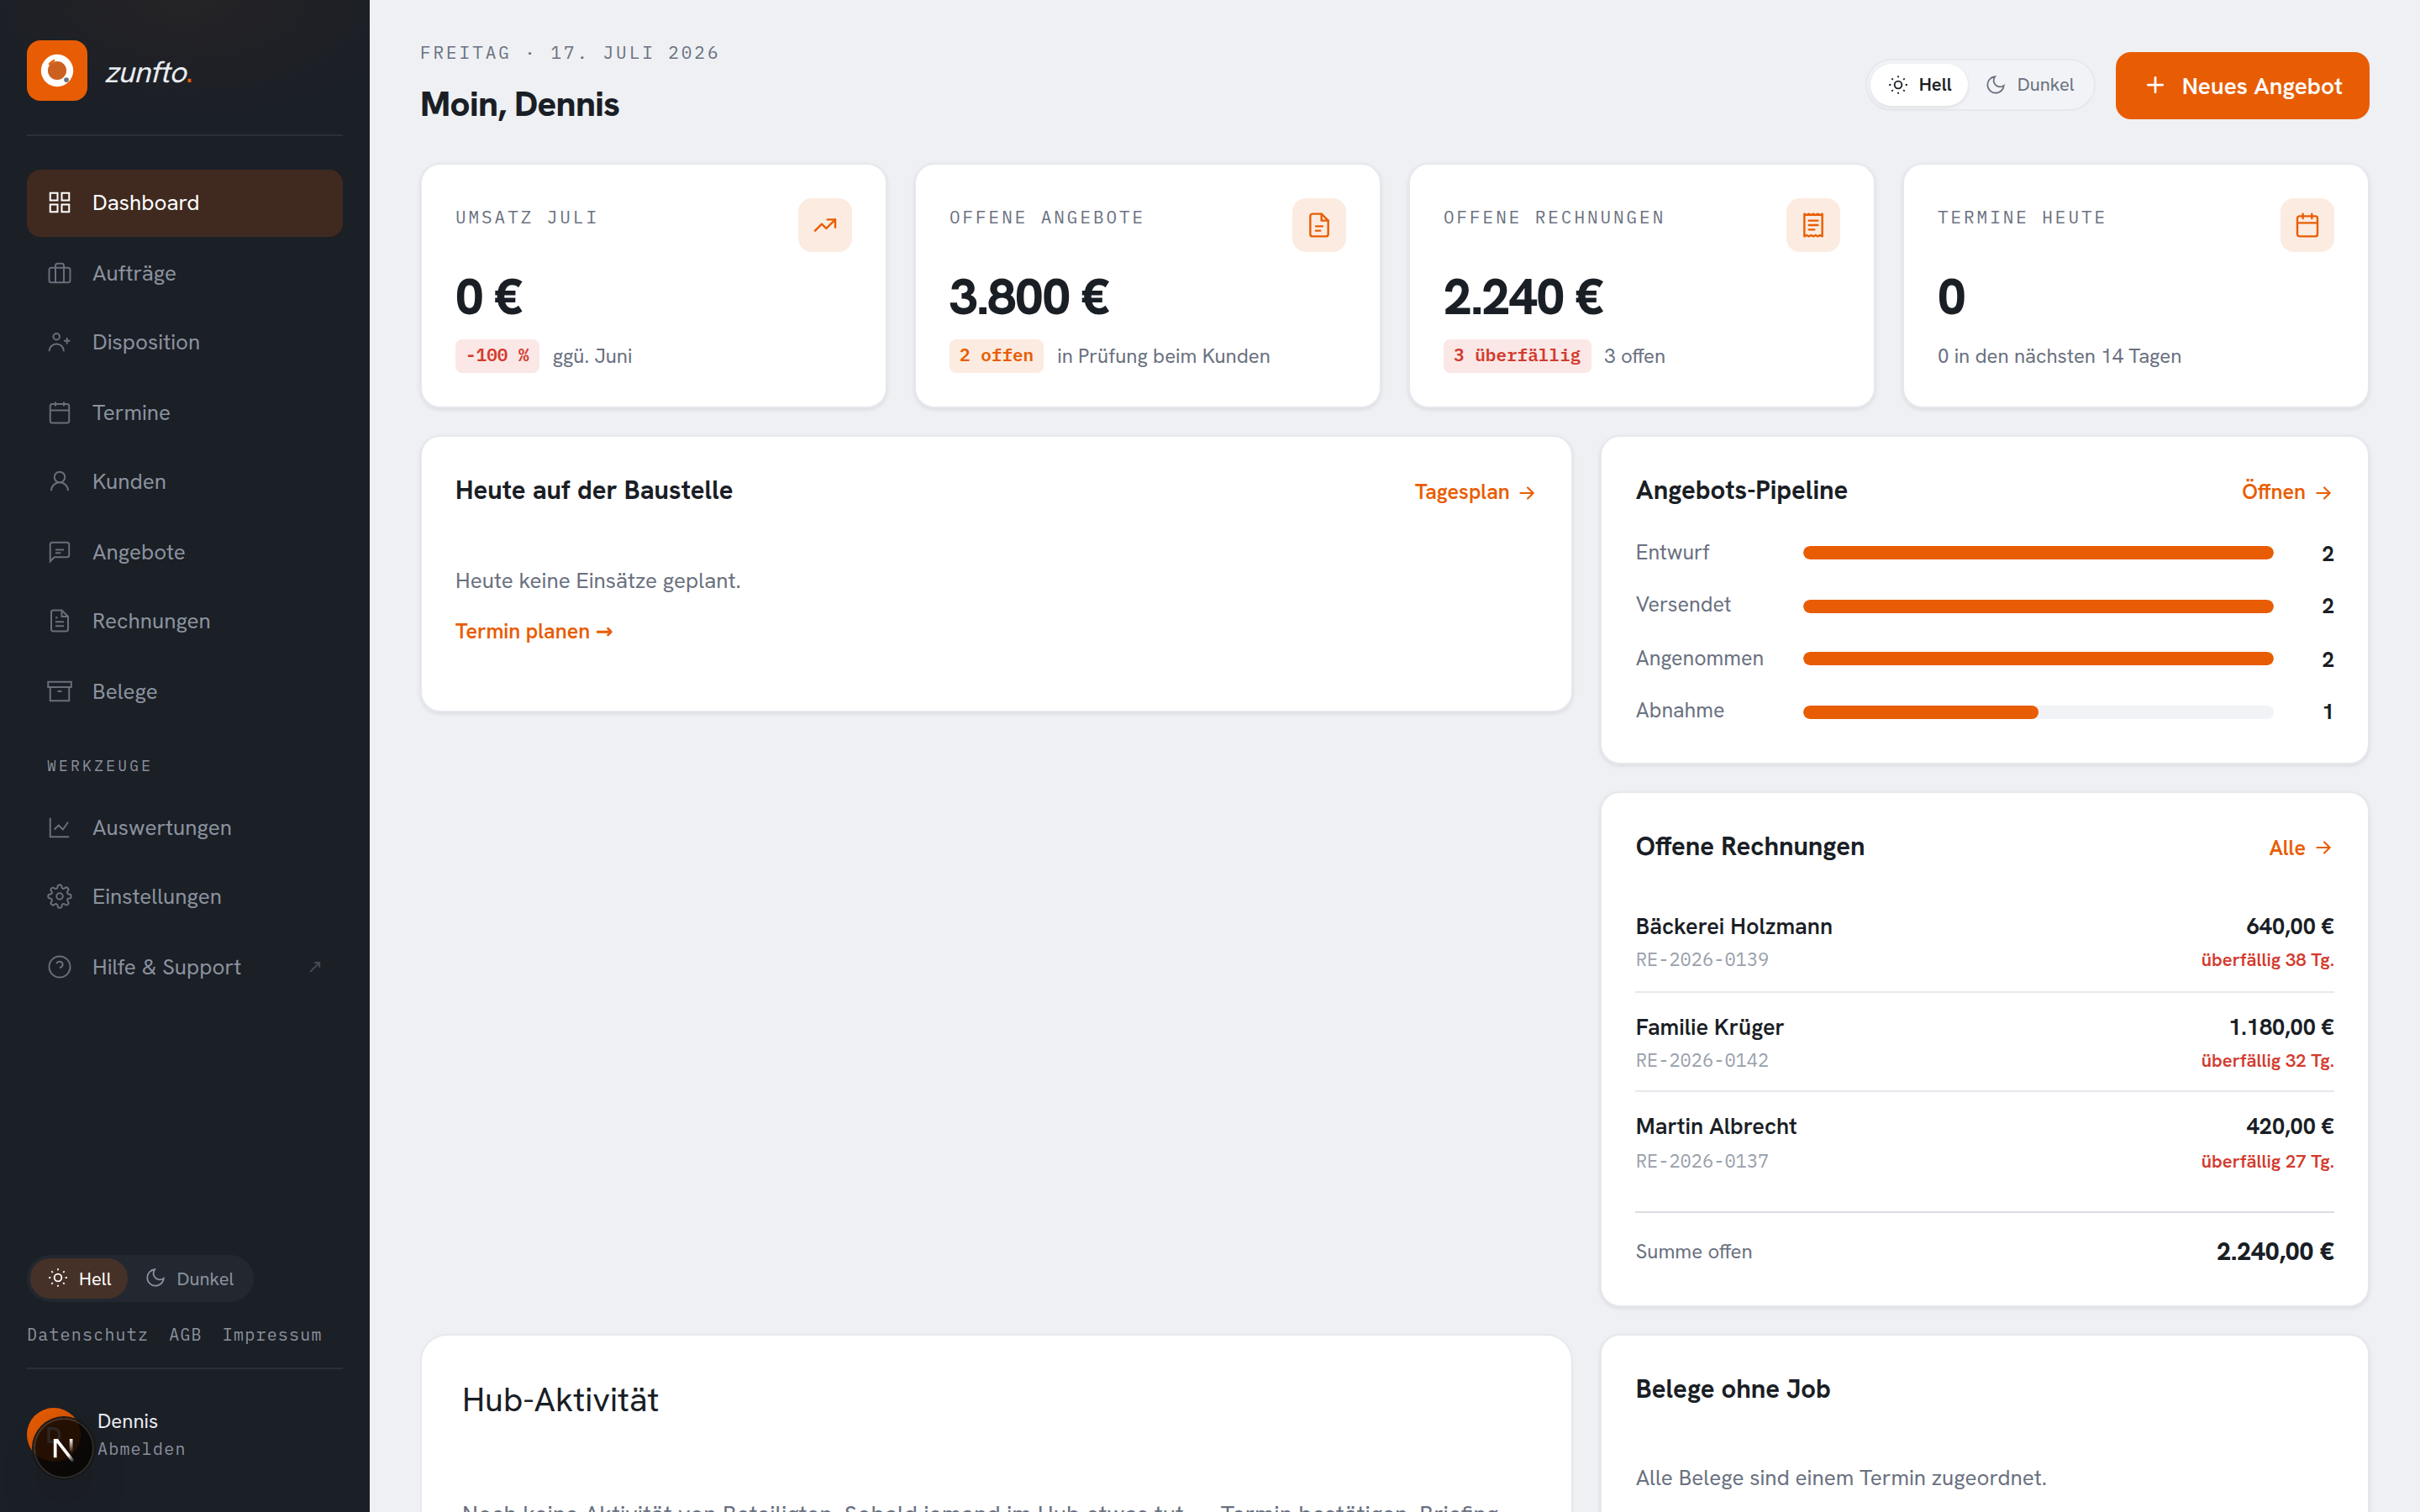The width and height of the screenshot is (2420, 1512).
Task: Click the Summe offen amount 2.240,00 €
Action: (x=2275, y=1252)
